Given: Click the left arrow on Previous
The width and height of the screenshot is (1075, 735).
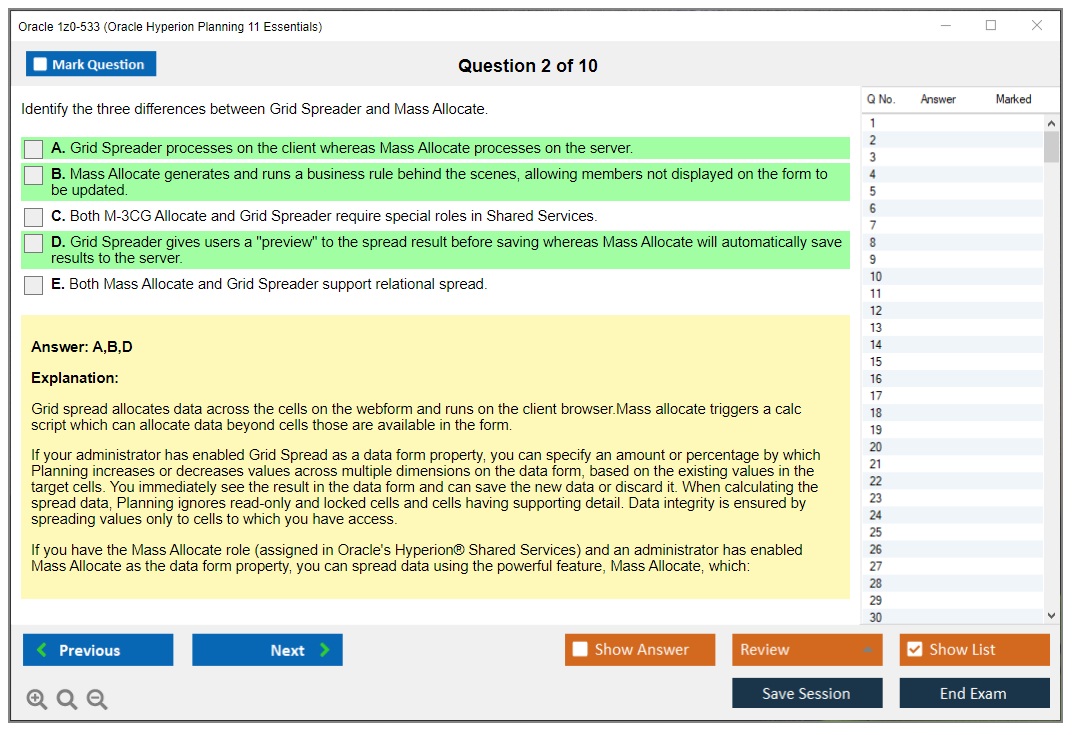Looking at the screenshot, I should point(42,650).
